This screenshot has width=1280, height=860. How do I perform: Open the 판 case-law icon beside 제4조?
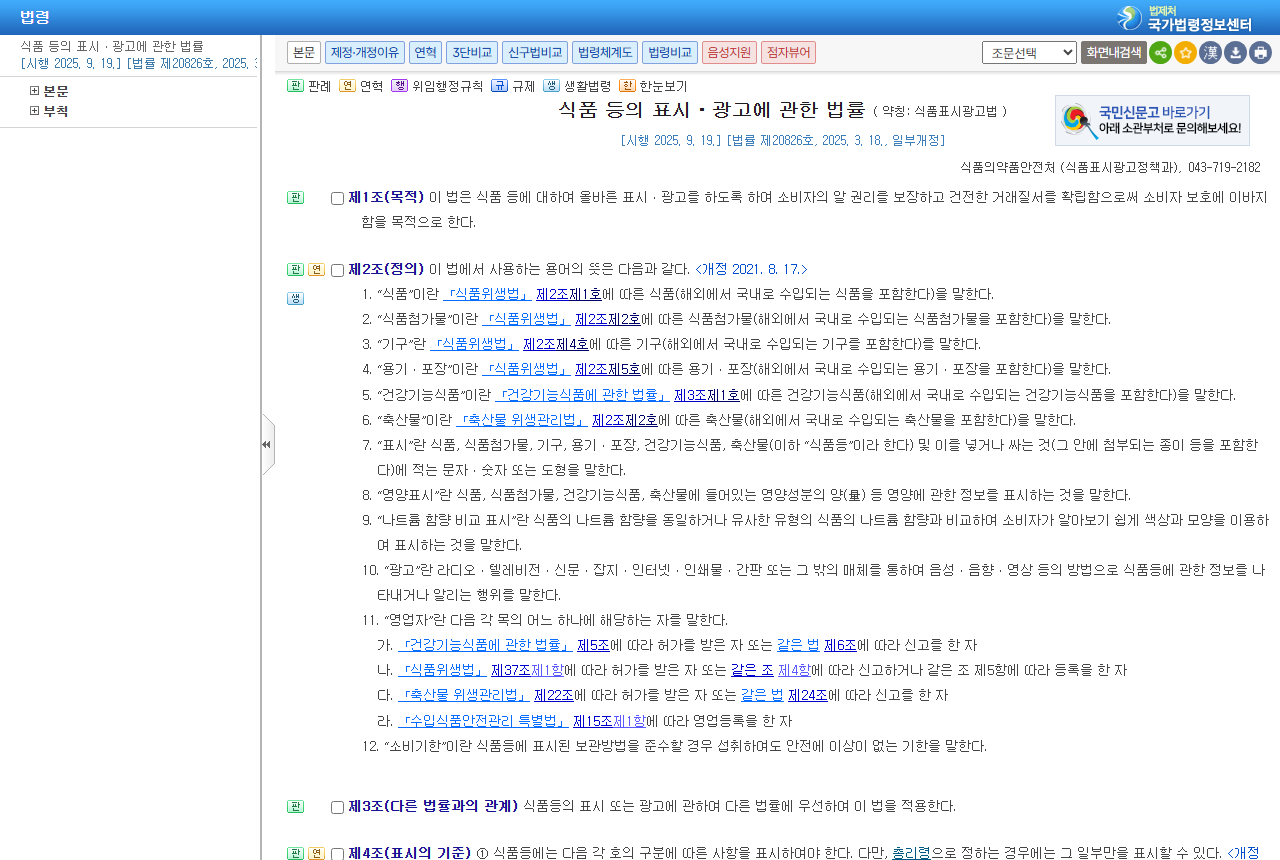tap(295, 853)
